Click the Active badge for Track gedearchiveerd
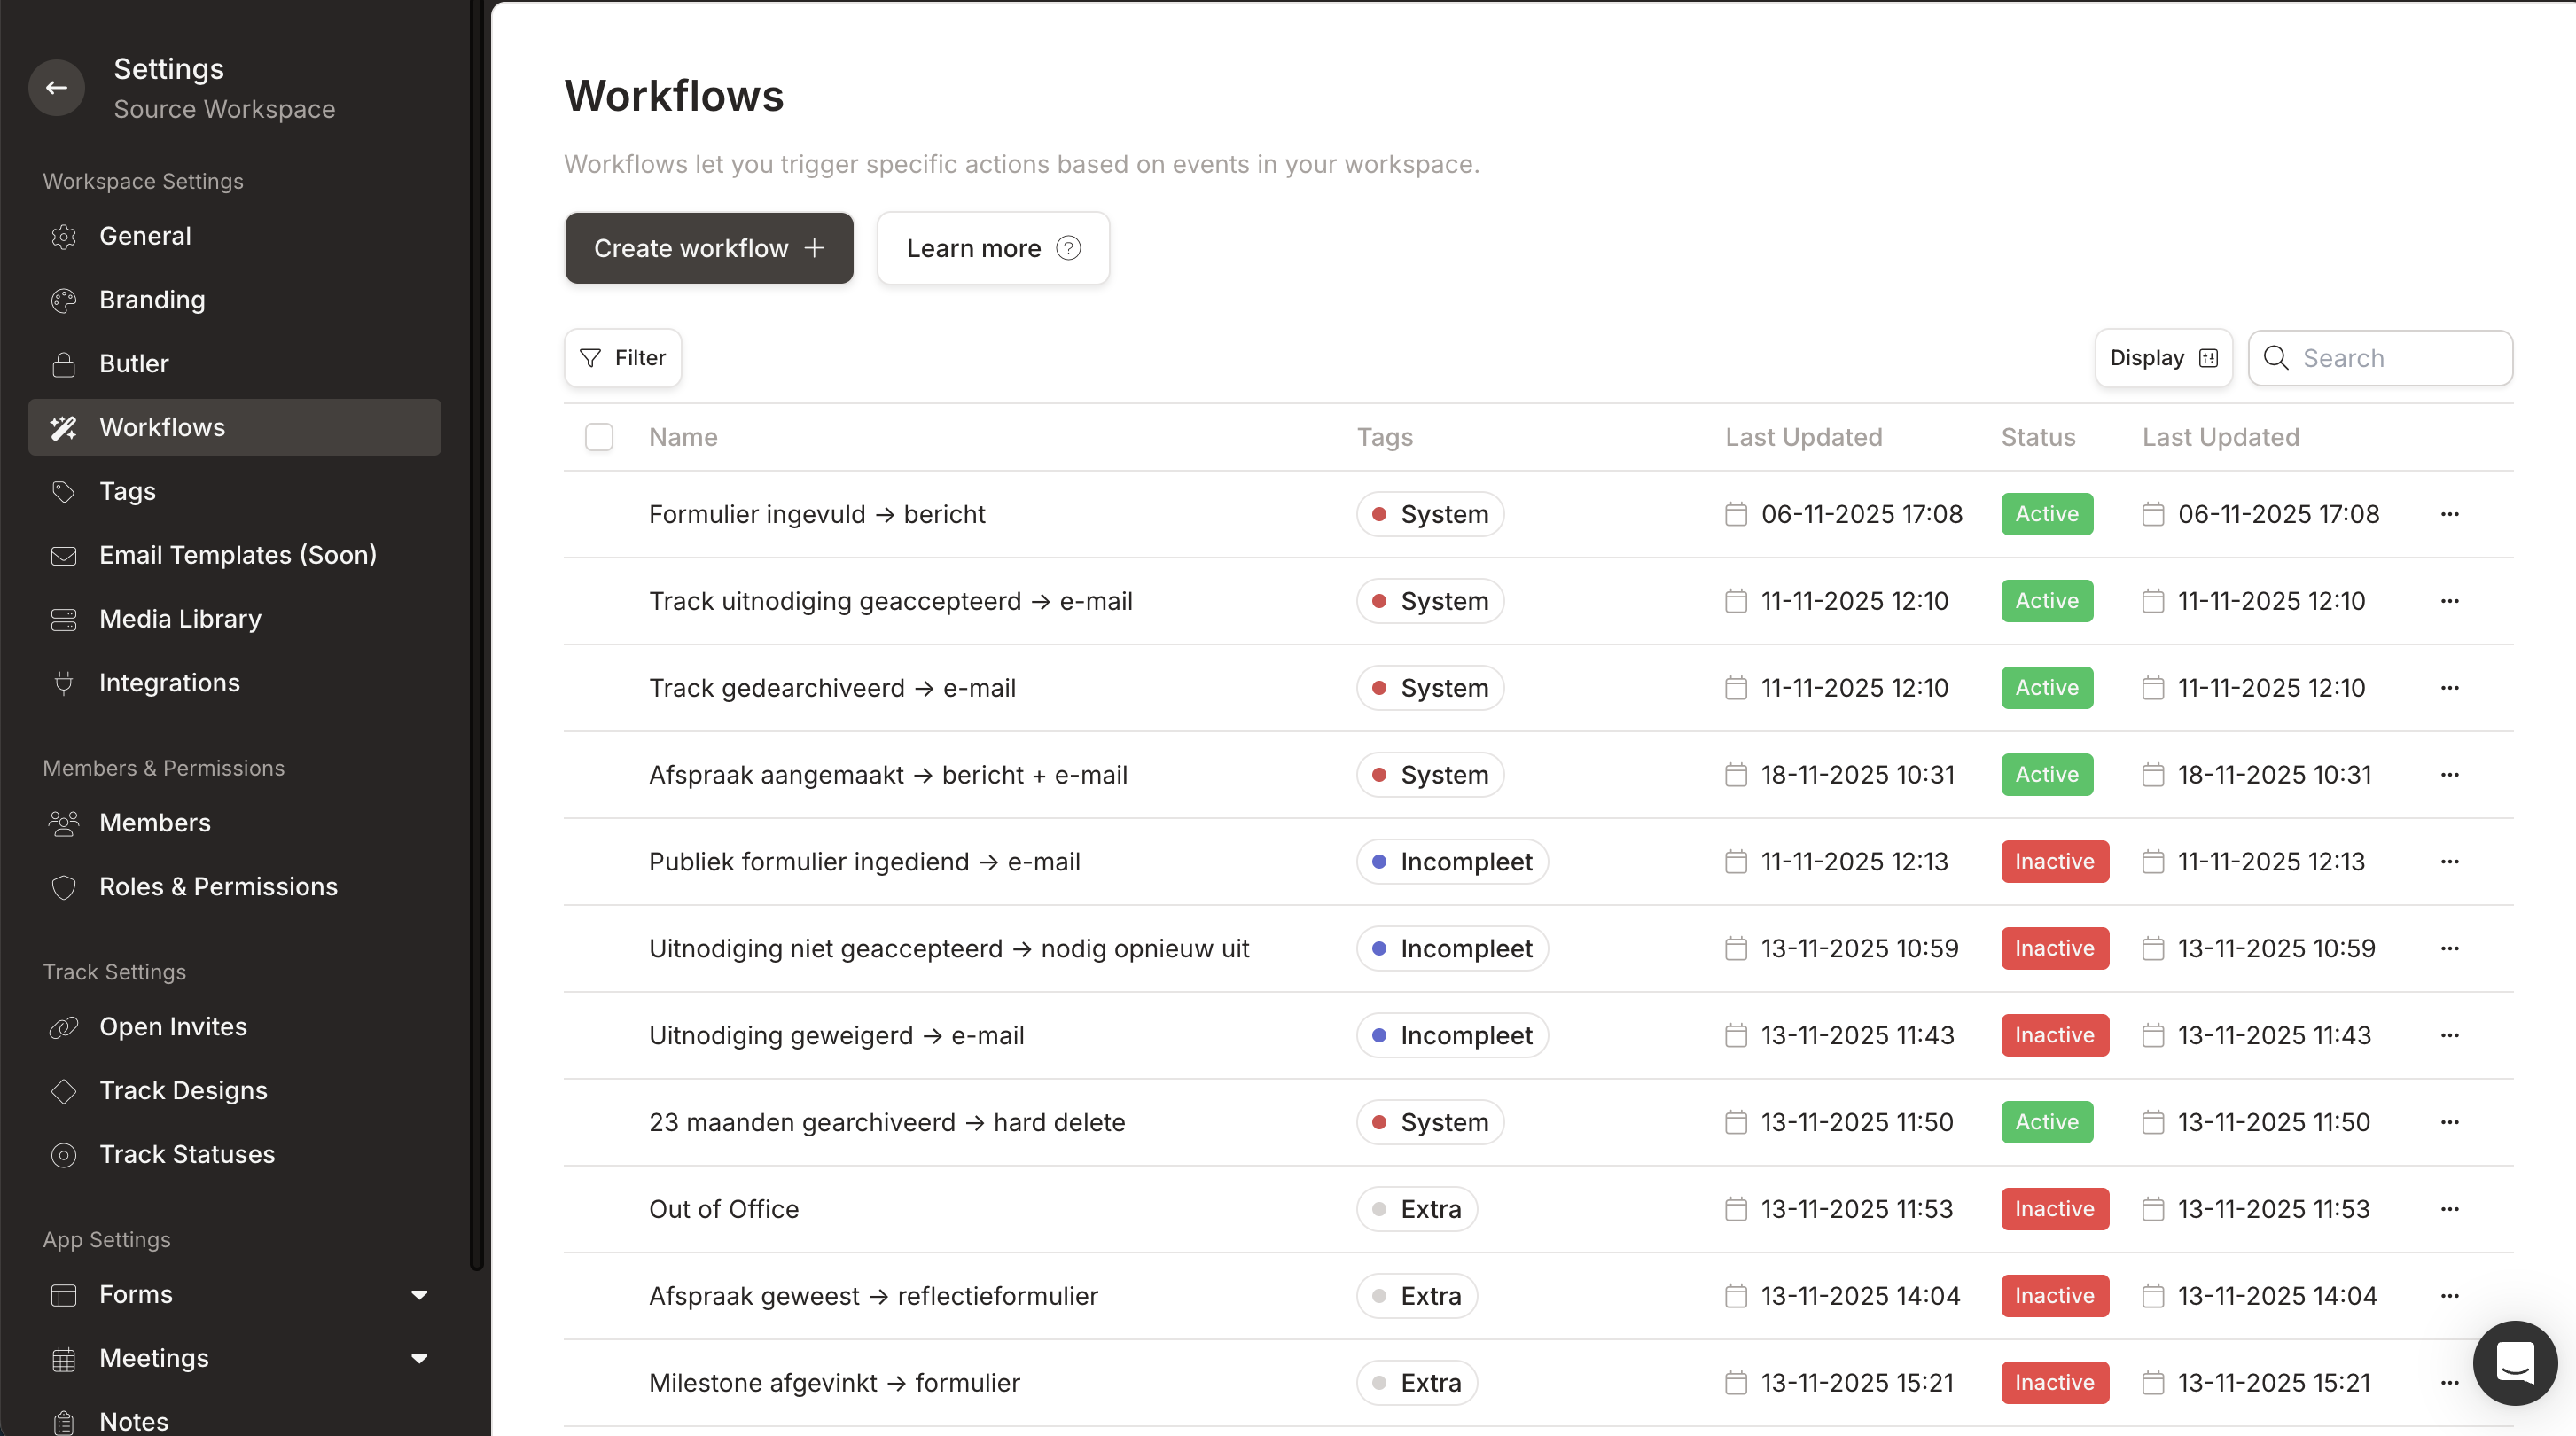Screen dimensions: 2576x1436 tap(2046, 688)
